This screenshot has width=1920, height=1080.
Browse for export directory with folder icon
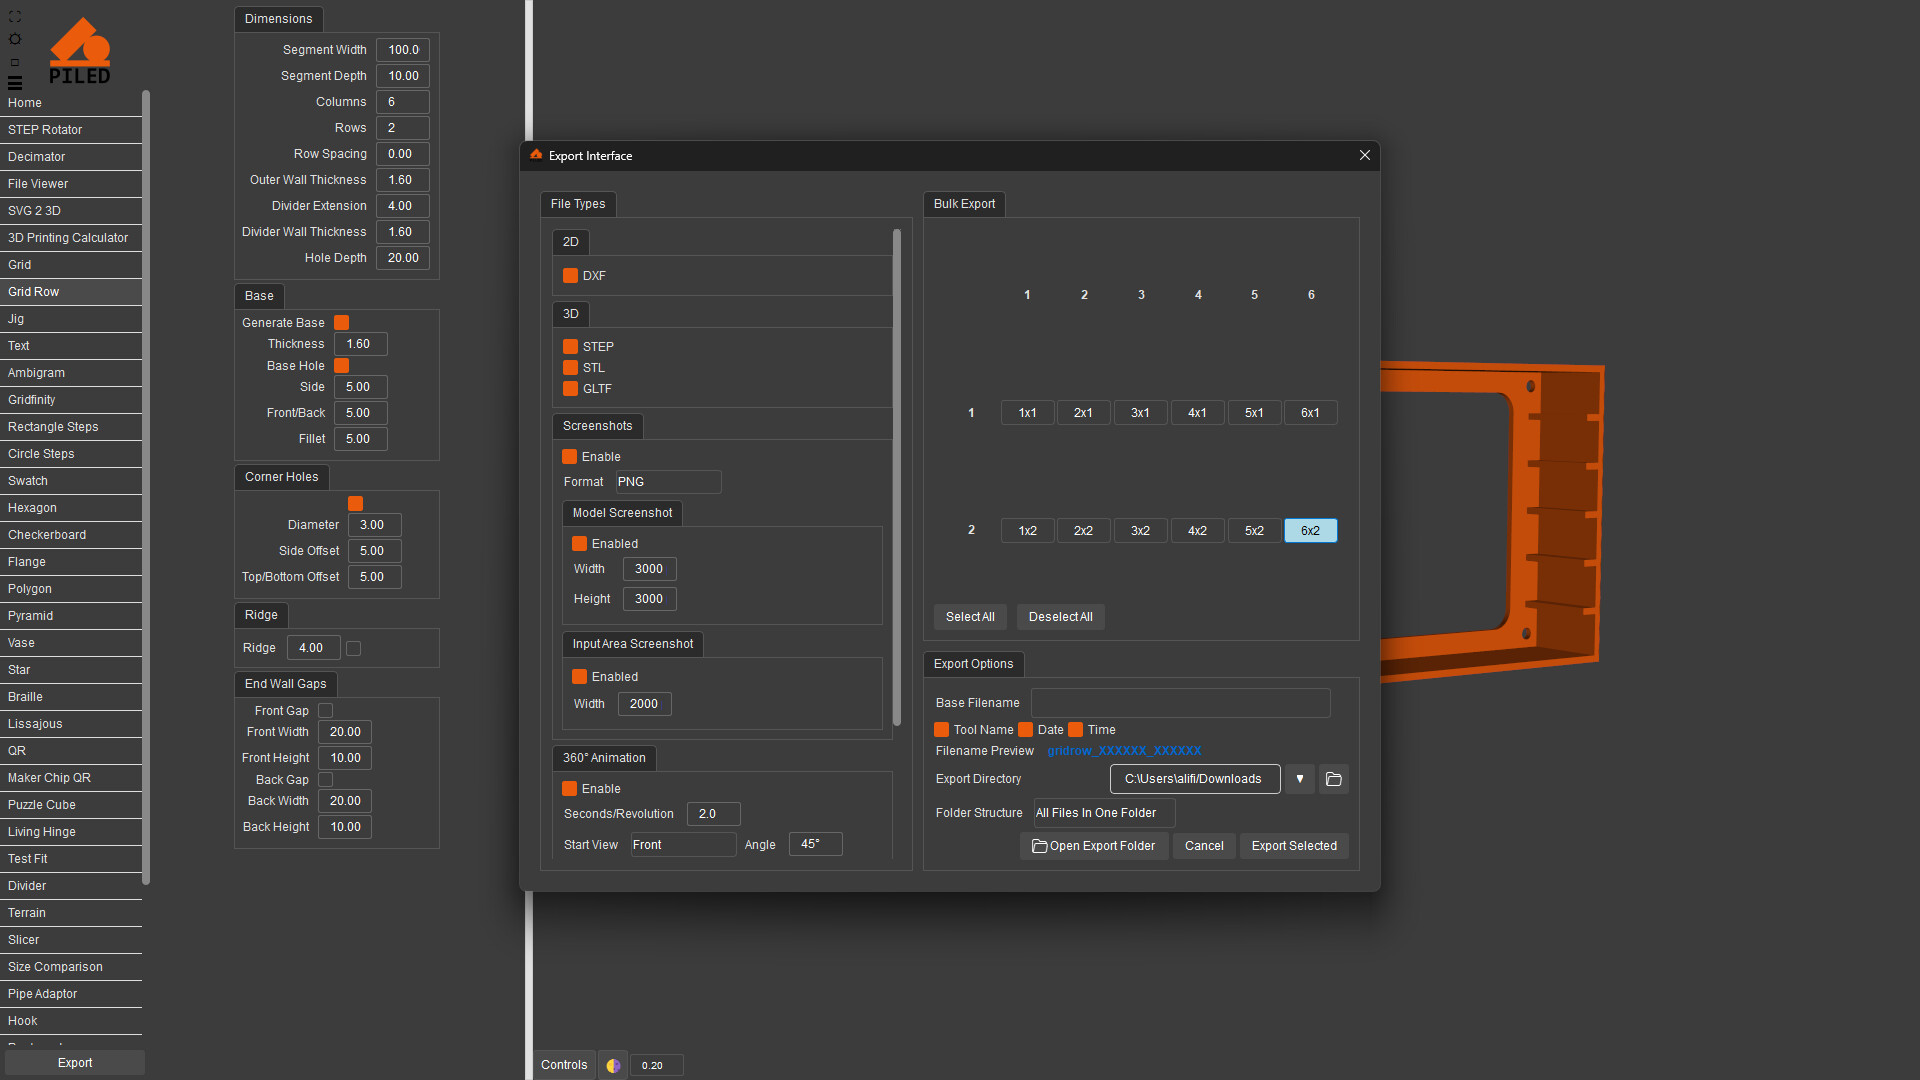[x=1333, y=779]
